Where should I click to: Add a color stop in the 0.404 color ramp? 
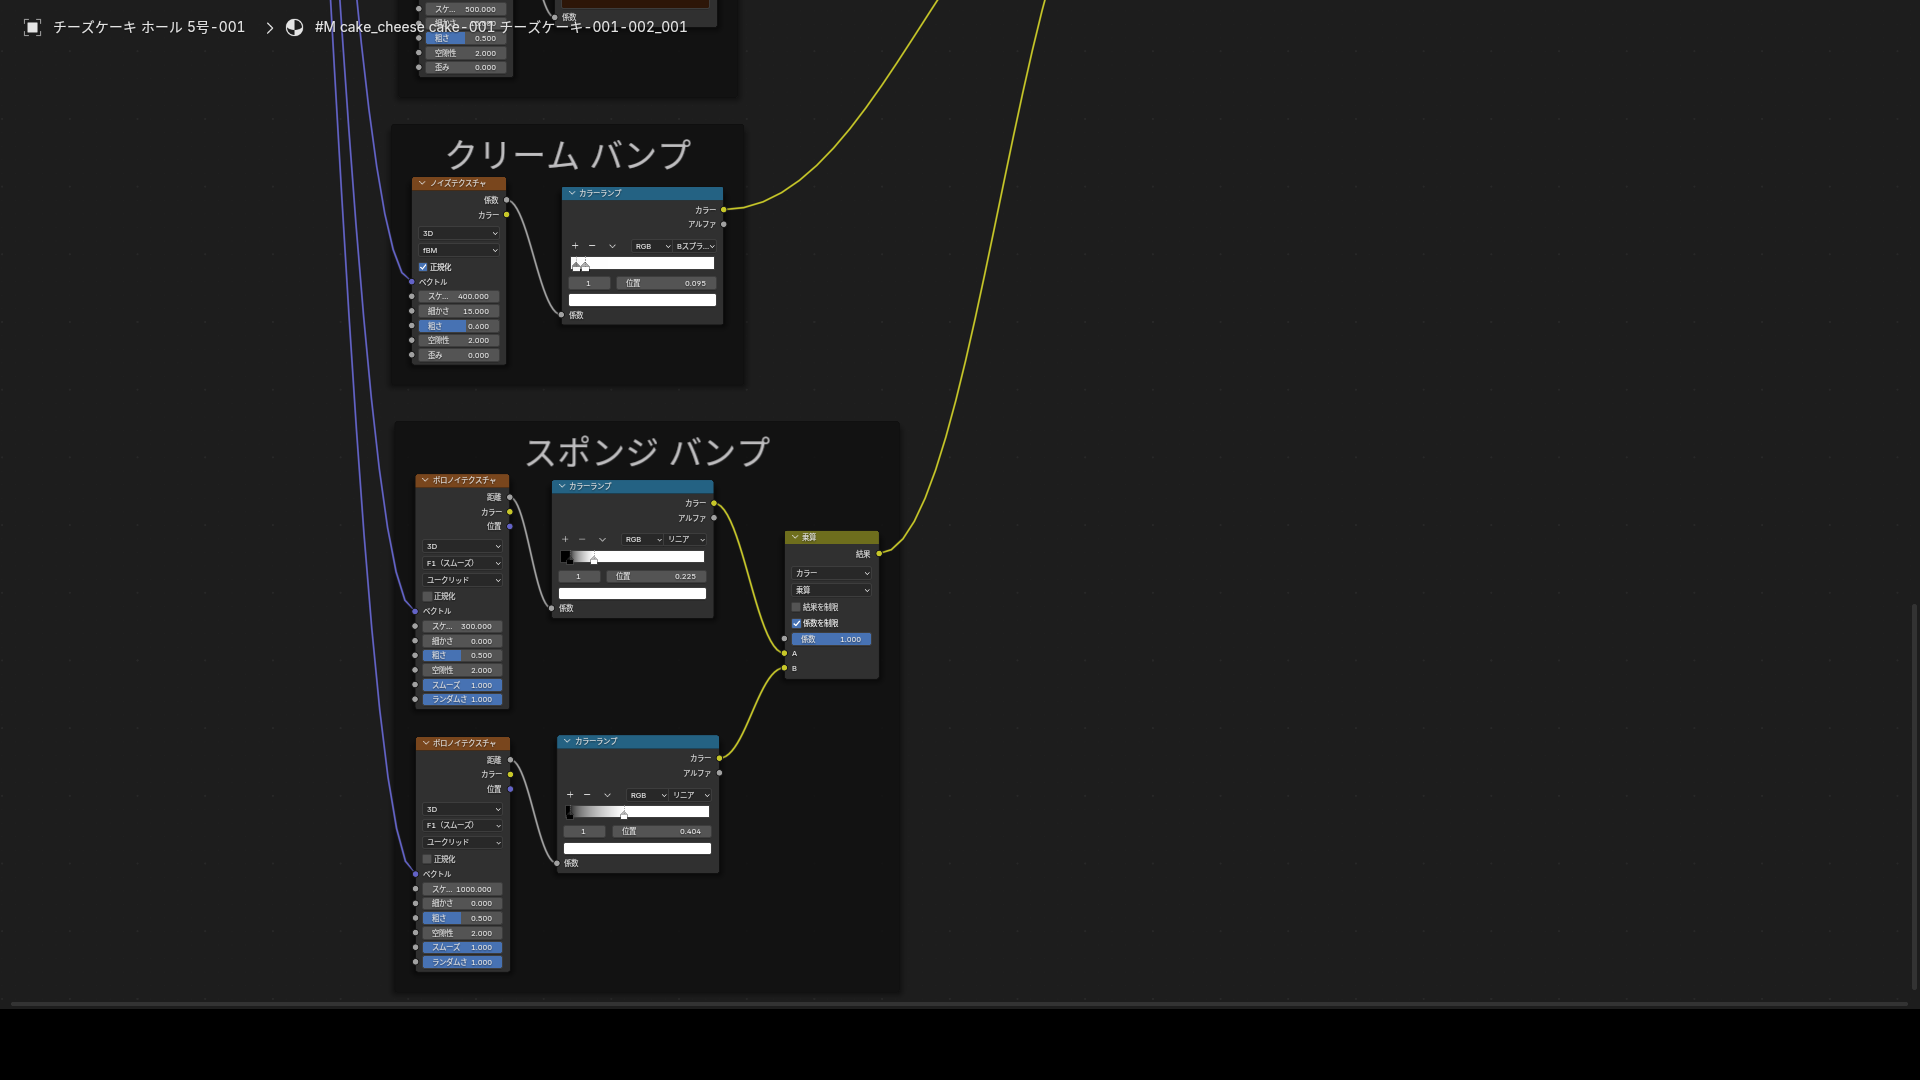pos(570,795)
